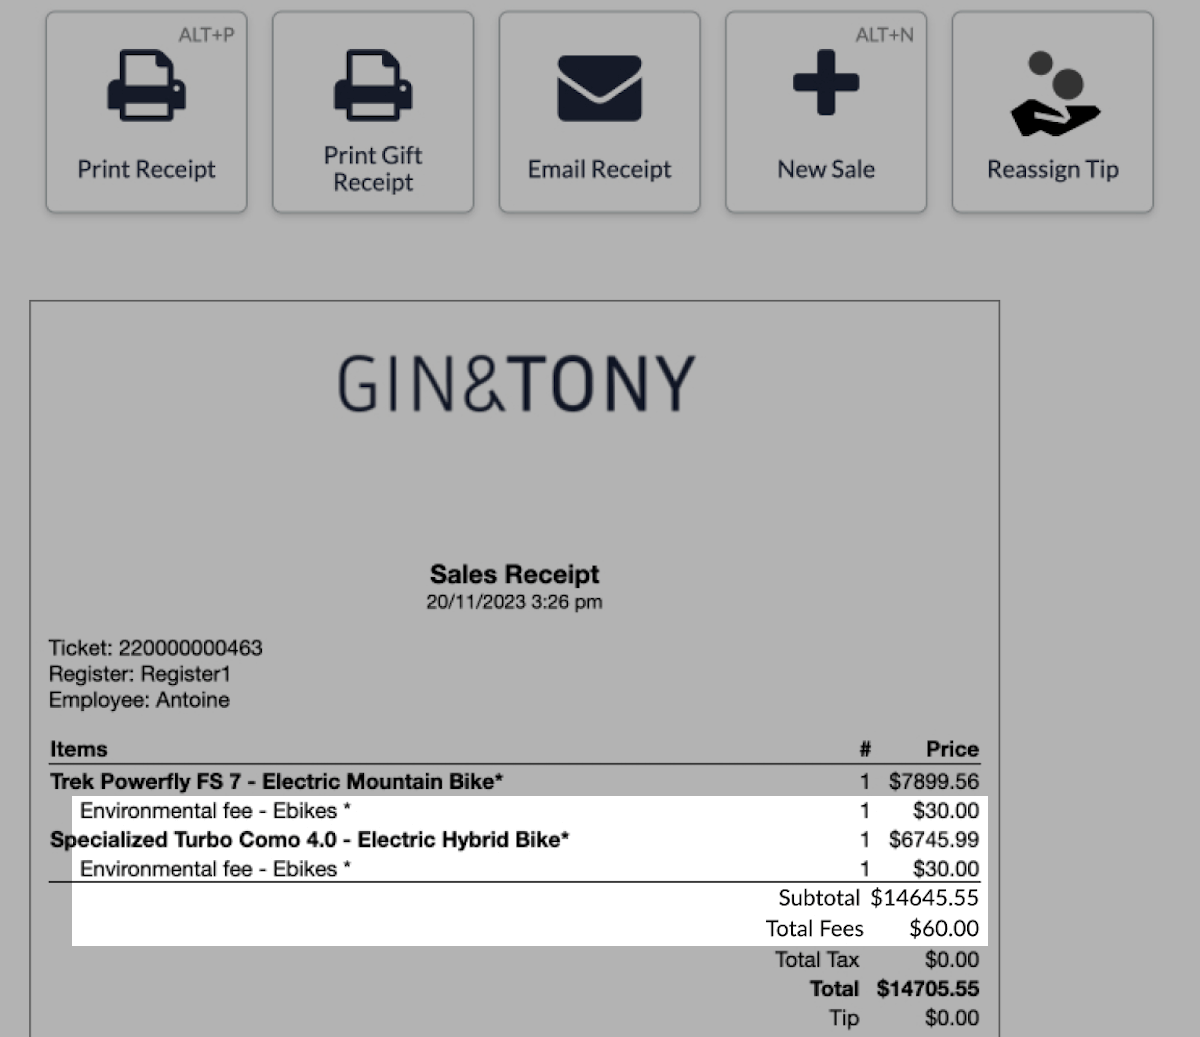This screenshot has width=1200, height=1037.
Task: Choose the "Print Gift Receipt" text
Action: point(373,168)
